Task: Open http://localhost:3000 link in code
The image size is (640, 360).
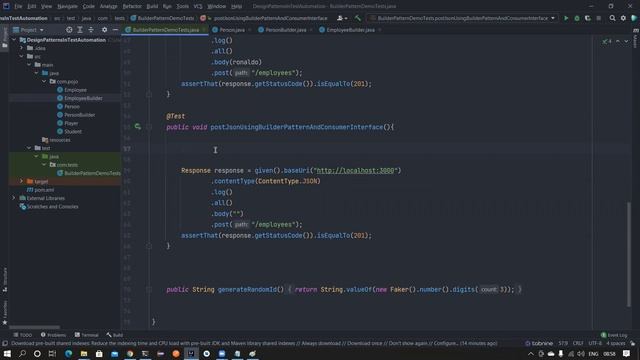Action: [x=355, y=170]
